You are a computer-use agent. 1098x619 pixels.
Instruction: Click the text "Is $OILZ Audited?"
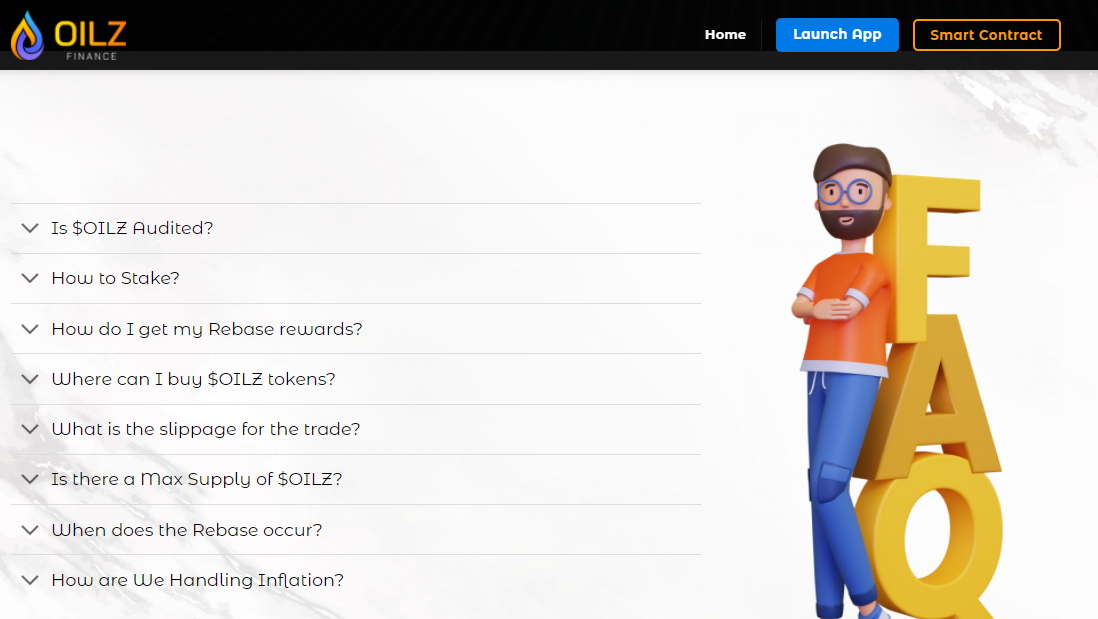pyautogui.click(x=132, y=228)
